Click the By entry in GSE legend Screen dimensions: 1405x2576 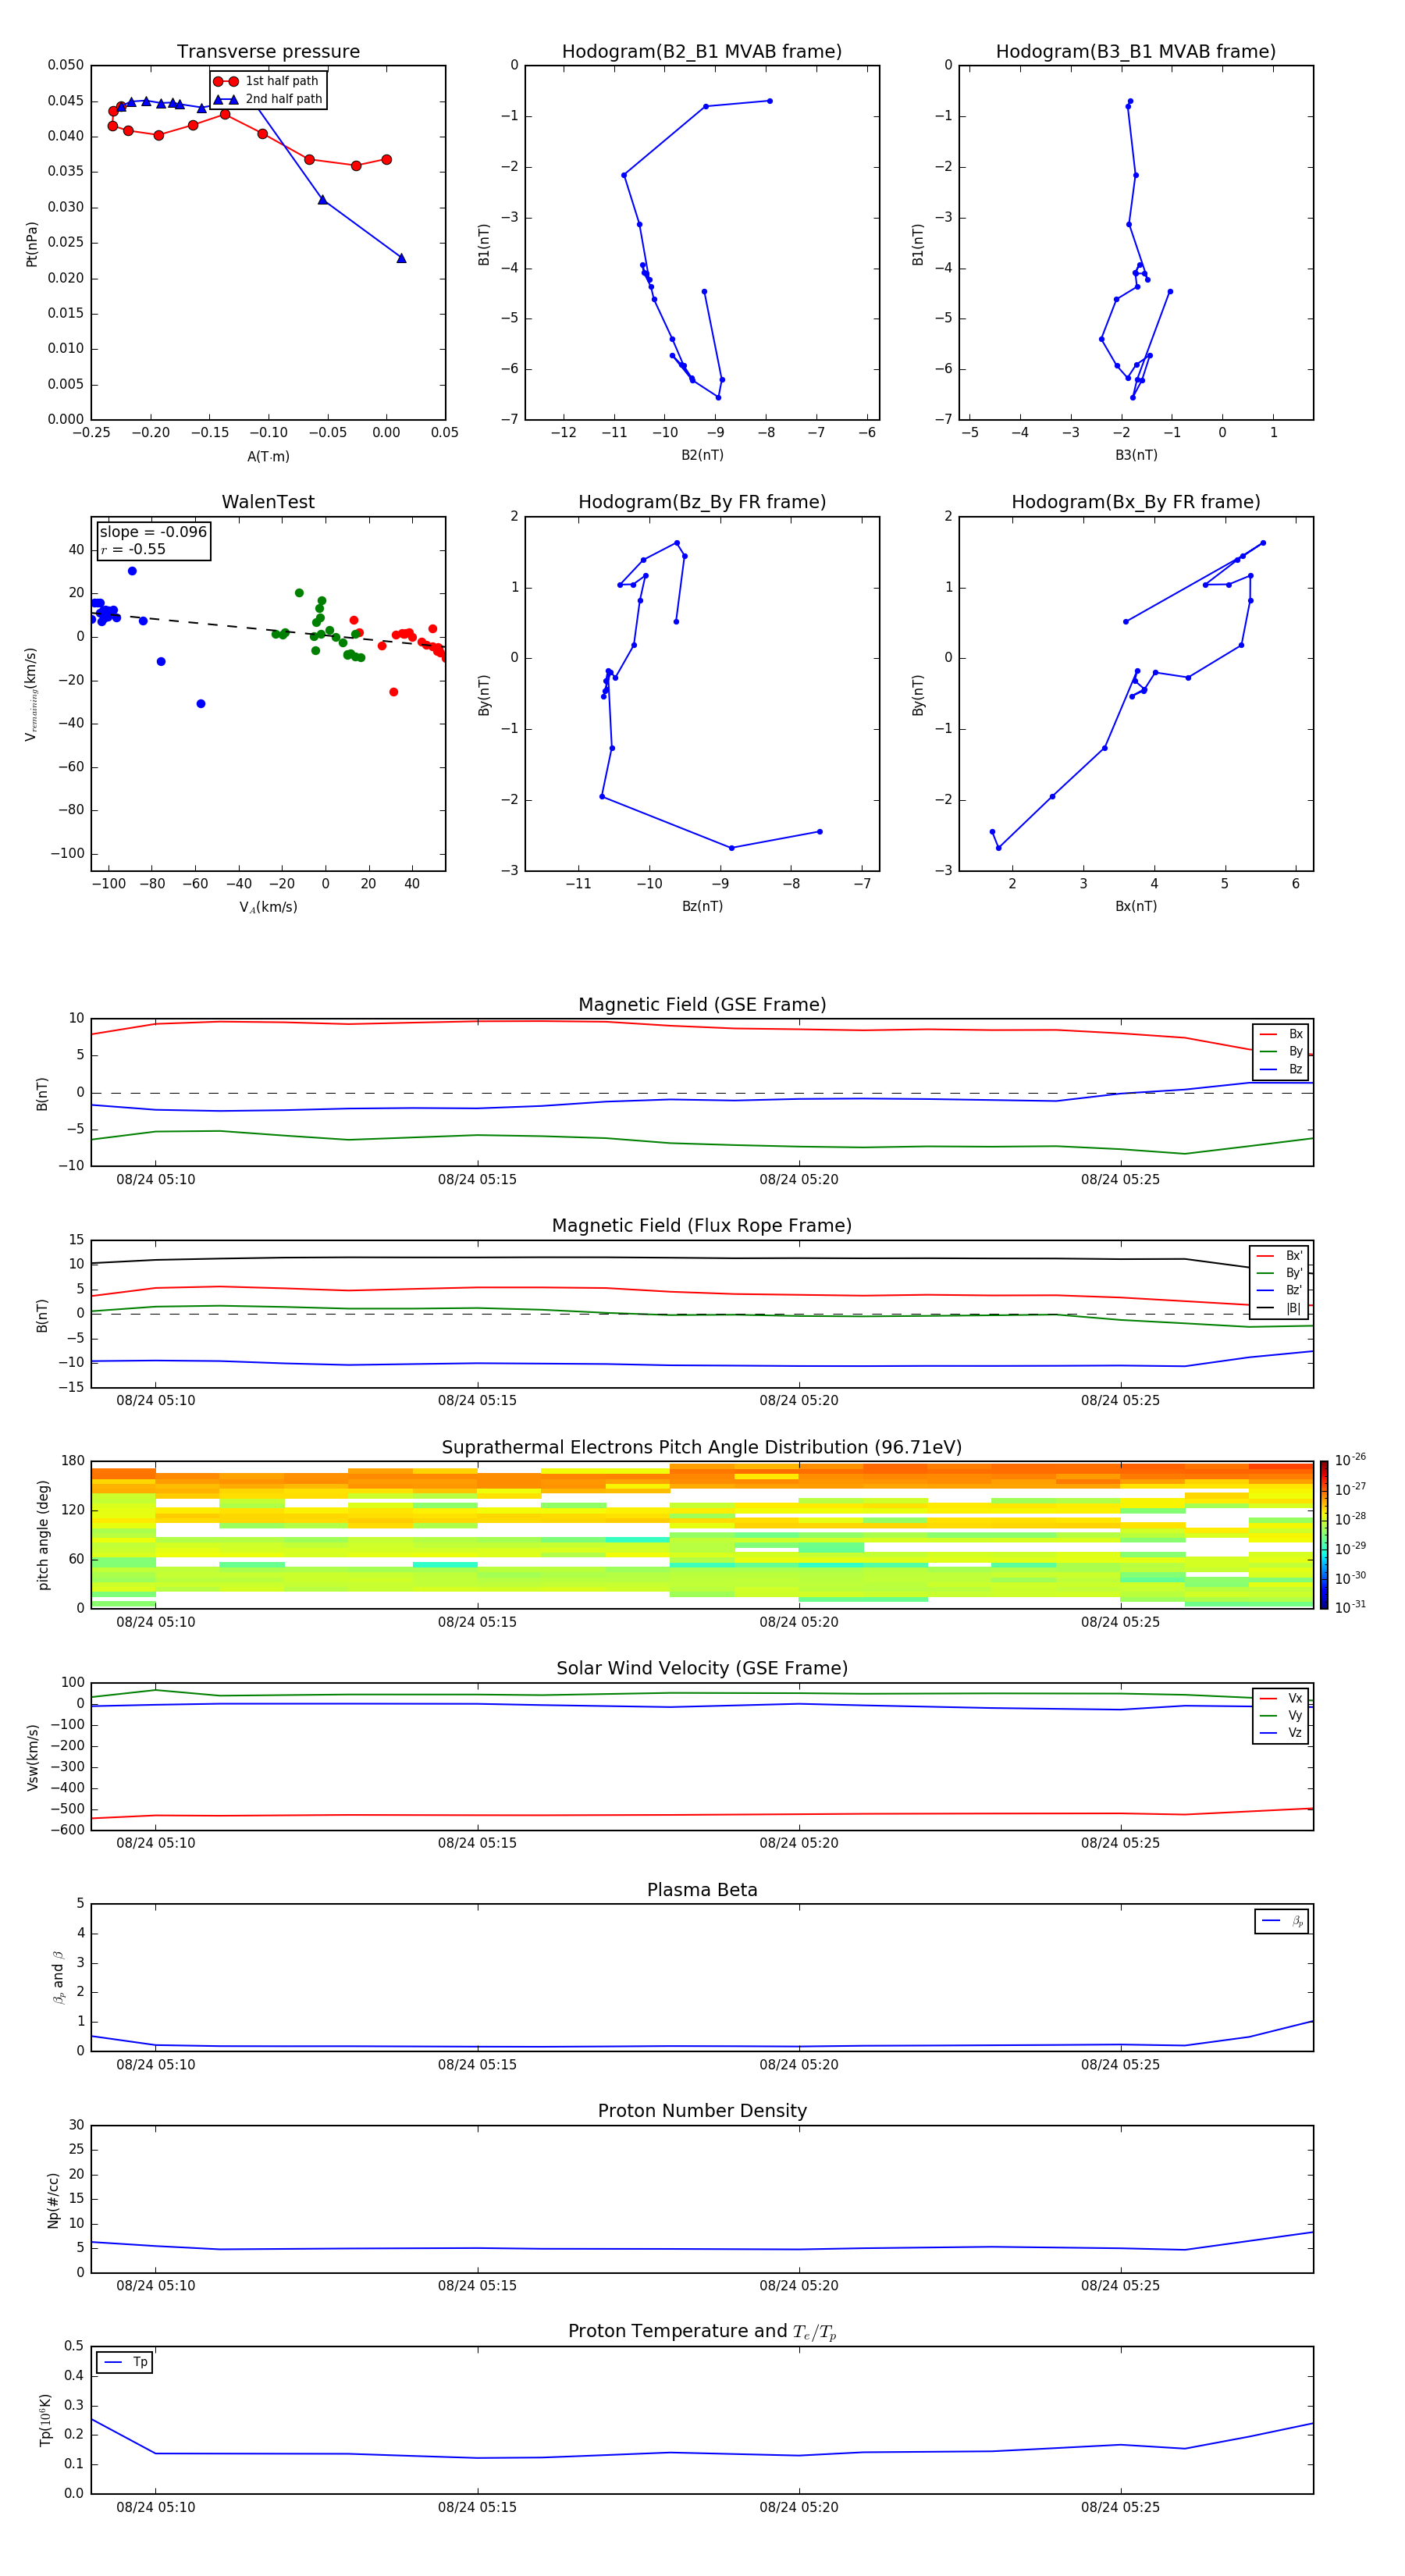1281,1052
